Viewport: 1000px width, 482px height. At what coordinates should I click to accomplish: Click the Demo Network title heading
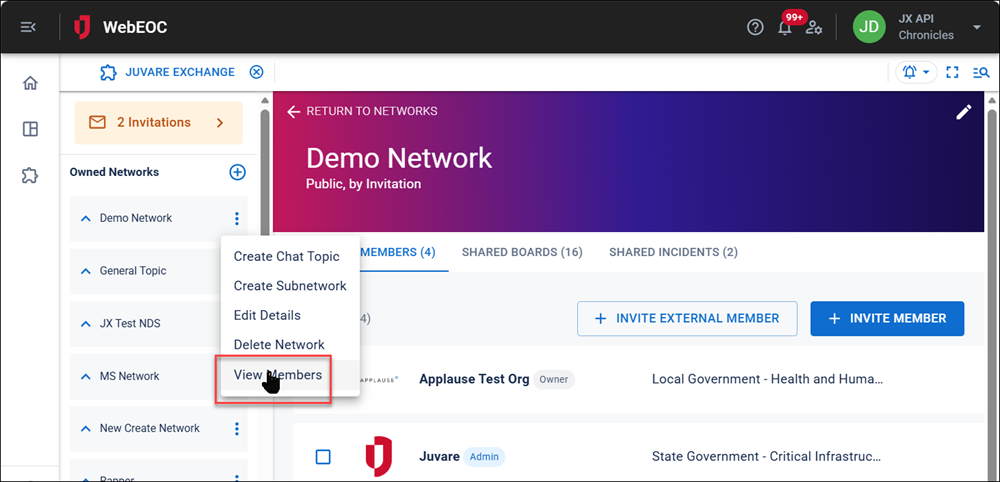pyautogui.click(x=399, y=158)
